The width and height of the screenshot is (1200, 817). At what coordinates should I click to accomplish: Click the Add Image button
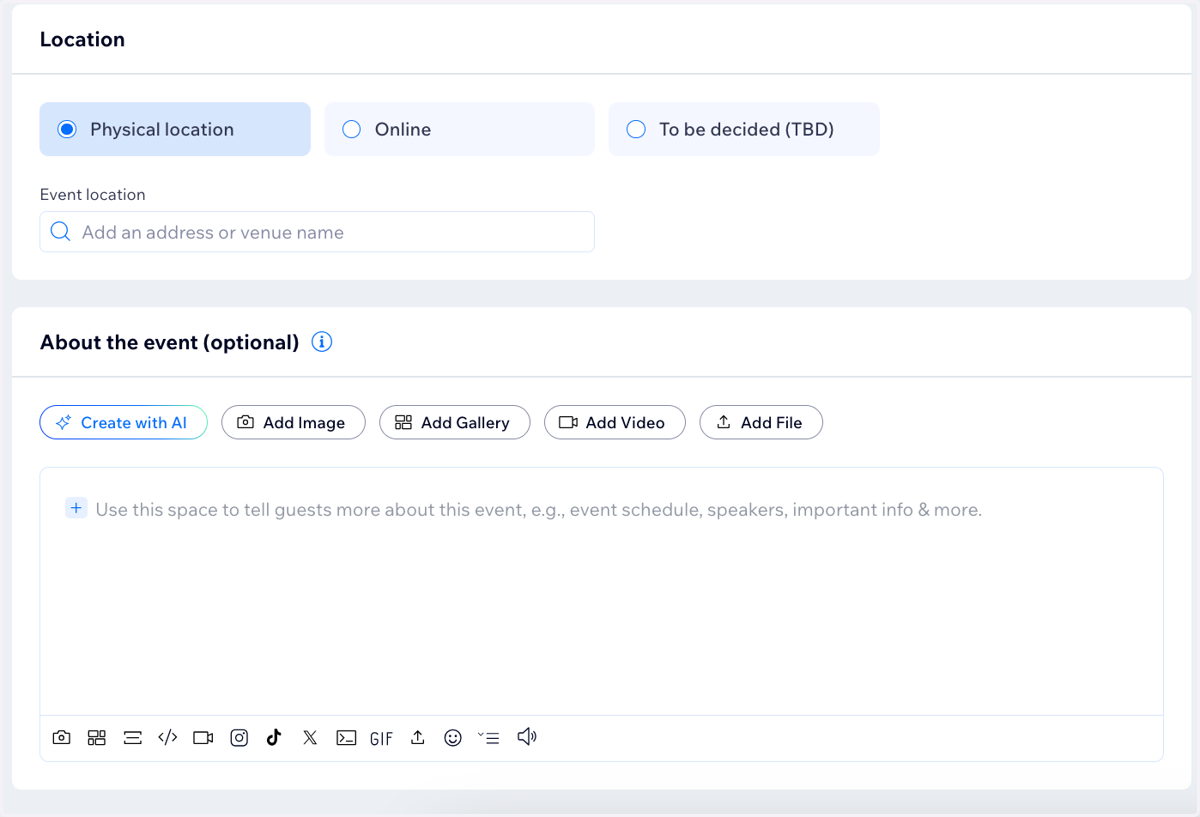click(x=293, y=422)
